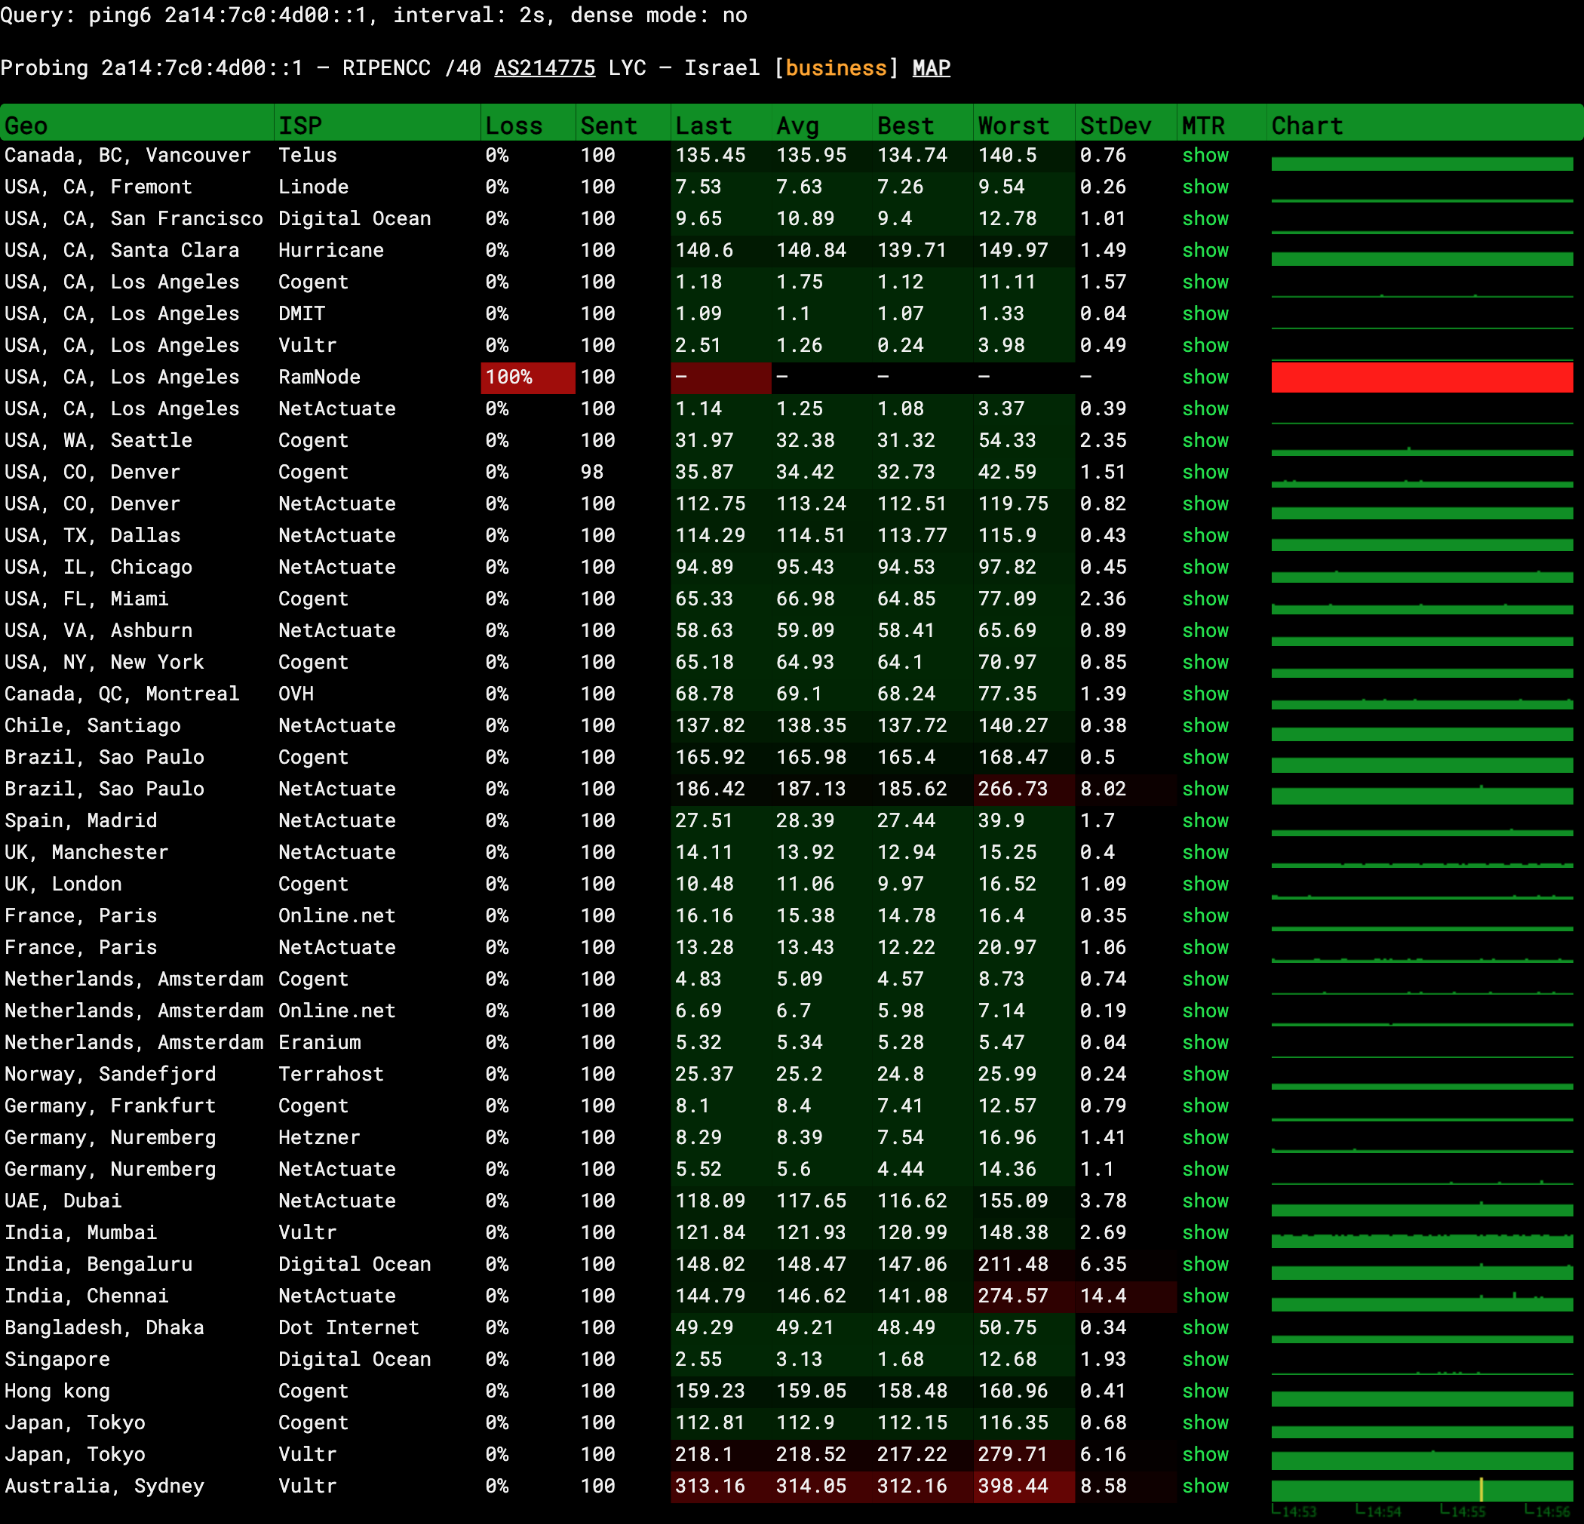
Task: Click the 'USA, FL, Miami' geo cell
Action: coord(87,599)
